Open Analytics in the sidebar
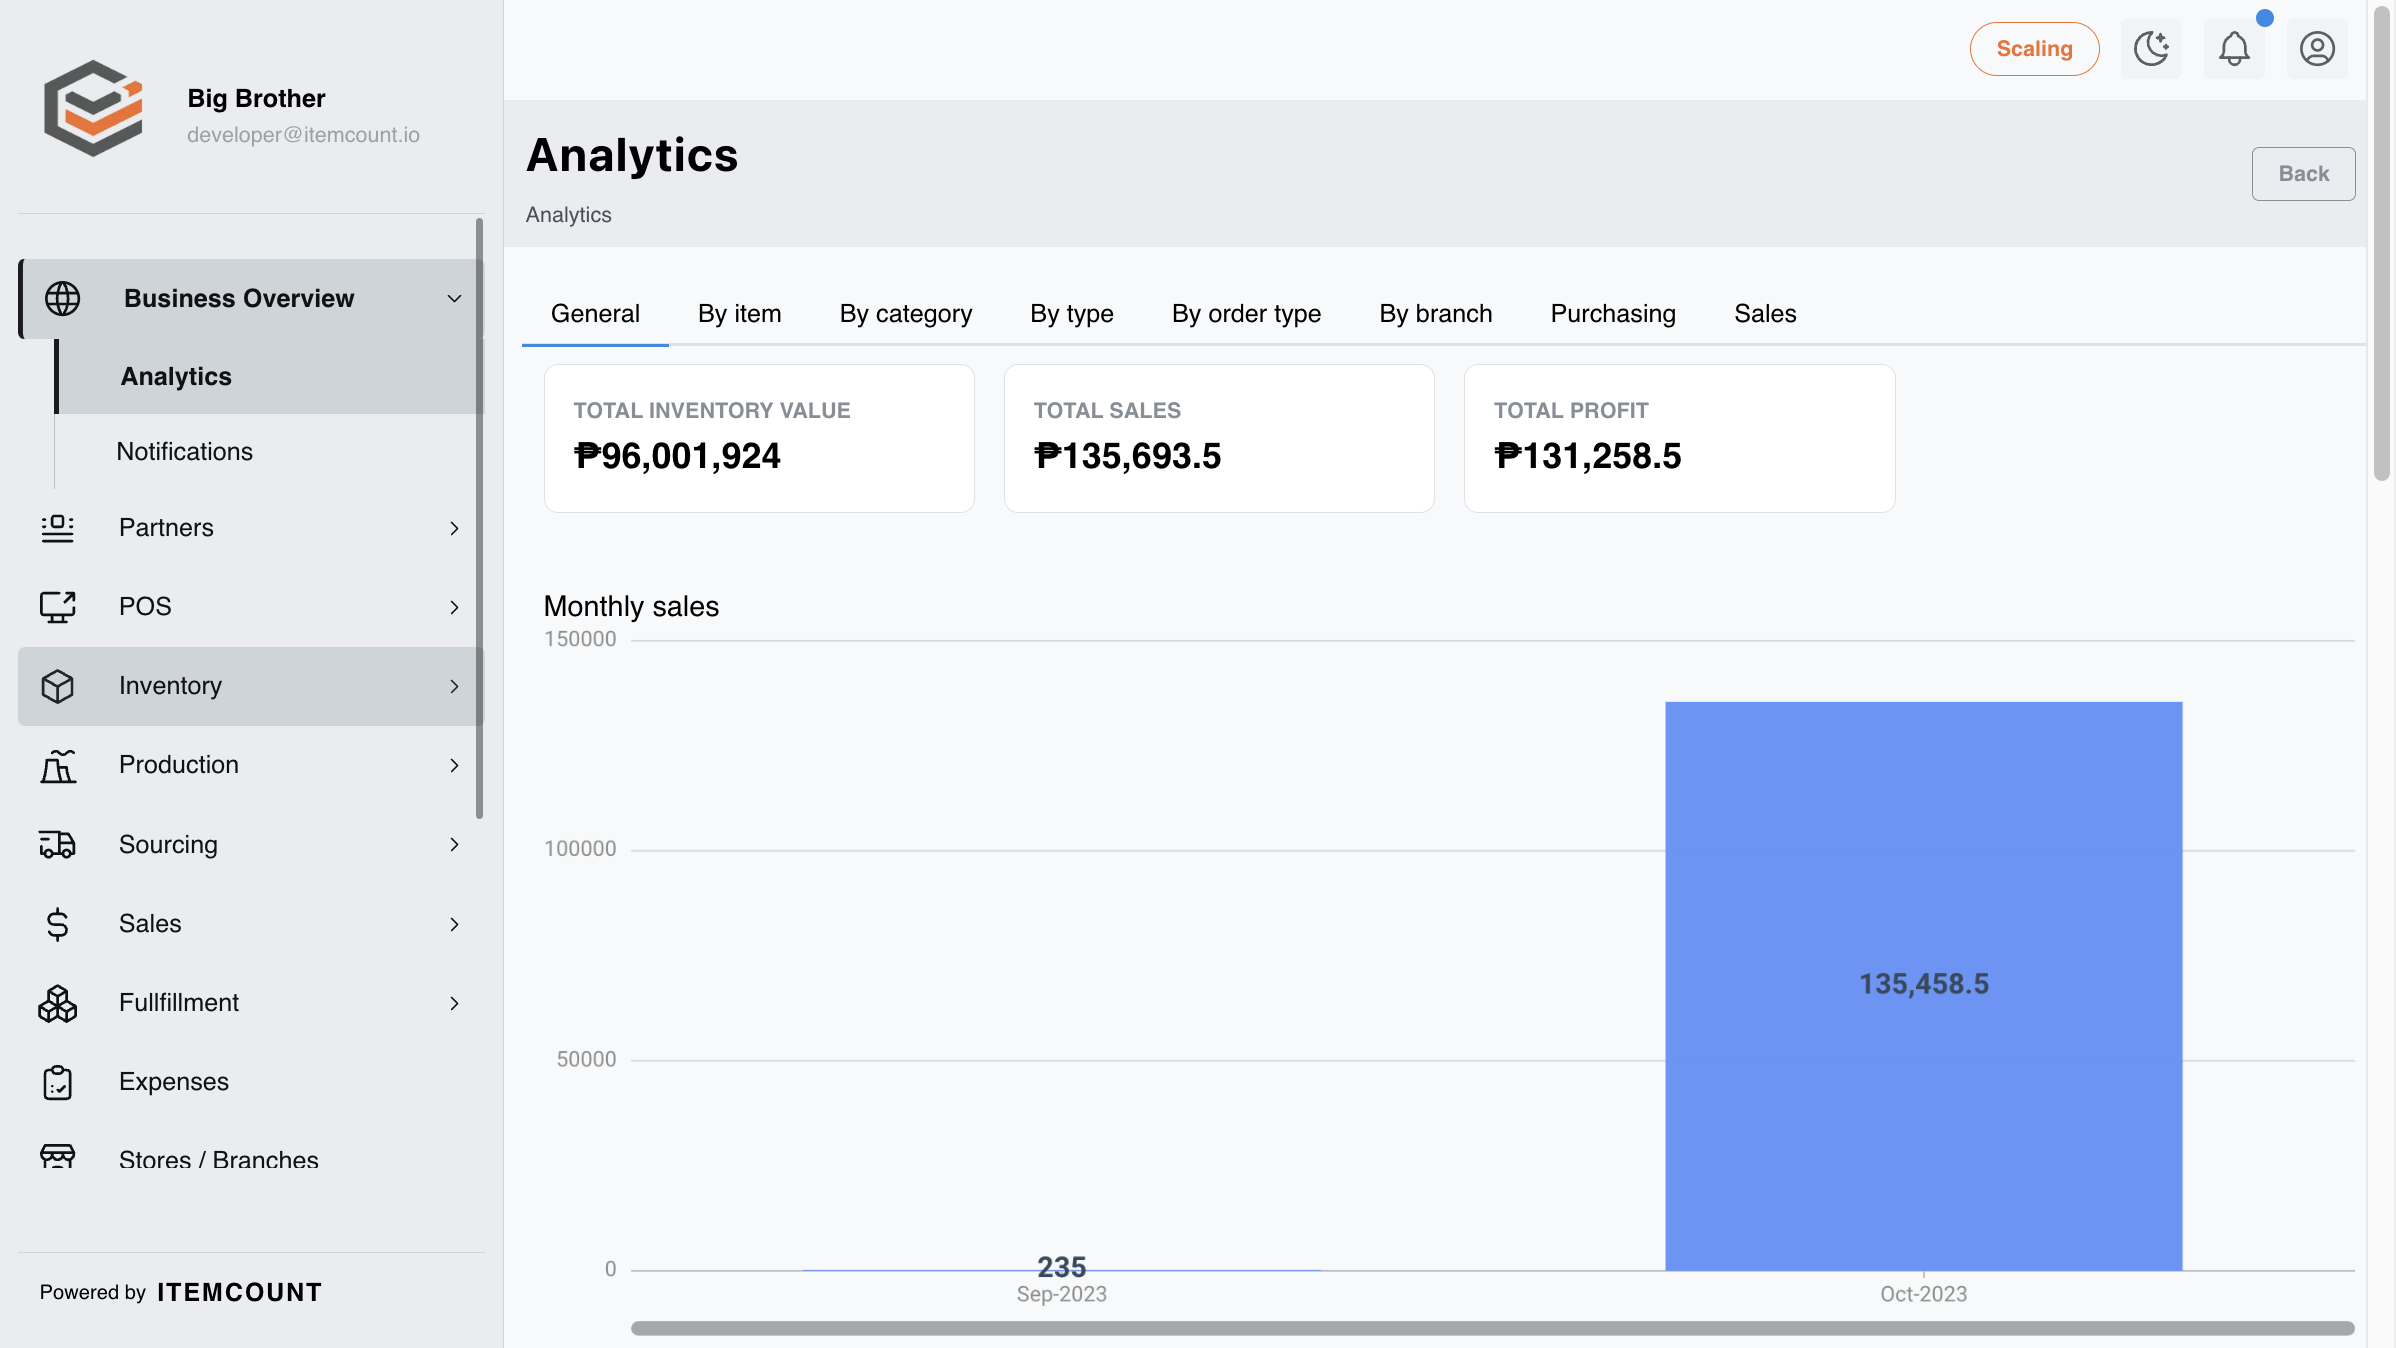Screen dimensions: 2396x1348 (270, 376)
